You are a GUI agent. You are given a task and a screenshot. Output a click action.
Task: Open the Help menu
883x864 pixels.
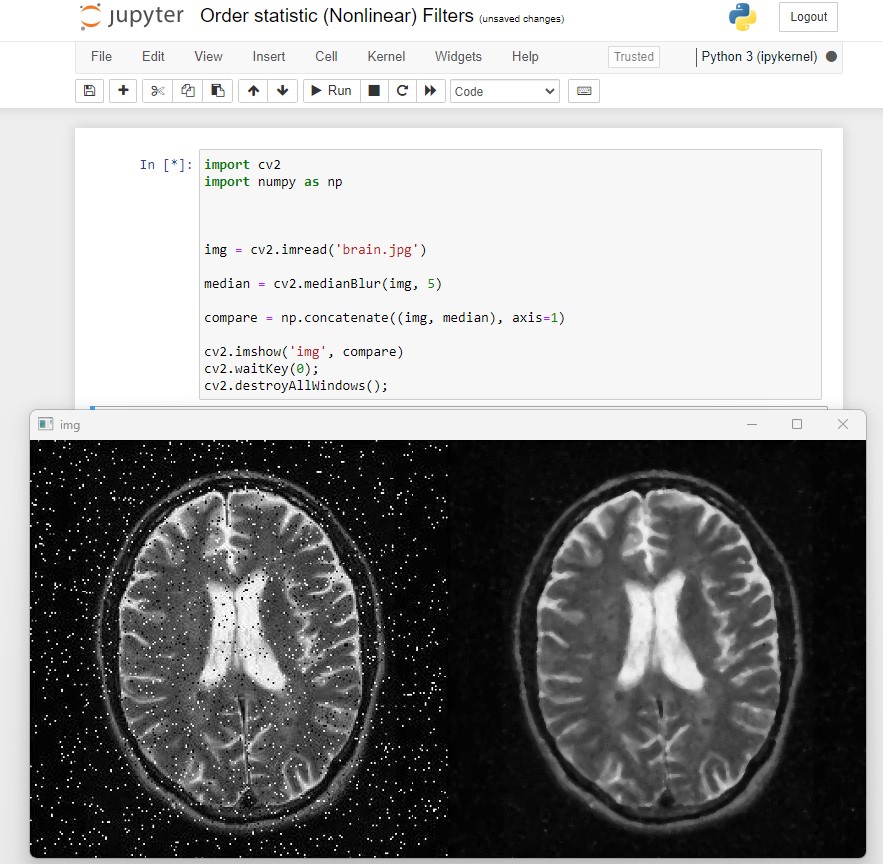point(525,57)
